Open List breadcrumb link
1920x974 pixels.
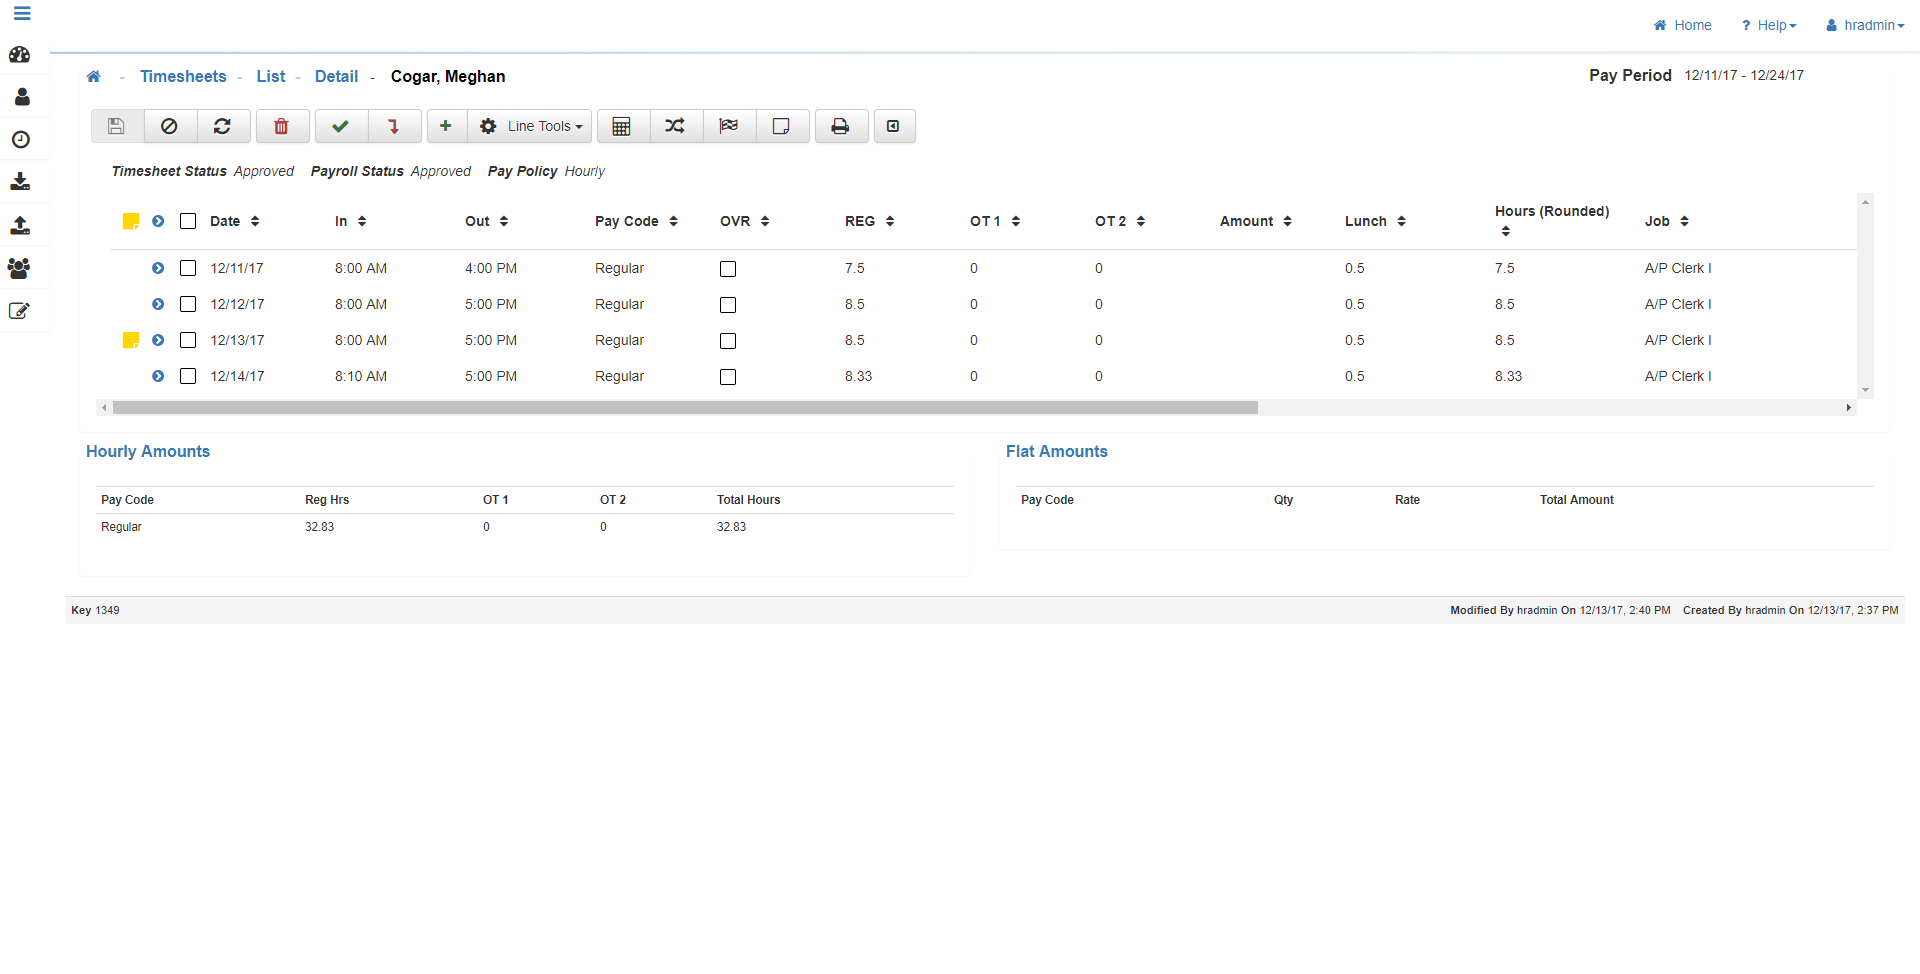tap(271, 77)
